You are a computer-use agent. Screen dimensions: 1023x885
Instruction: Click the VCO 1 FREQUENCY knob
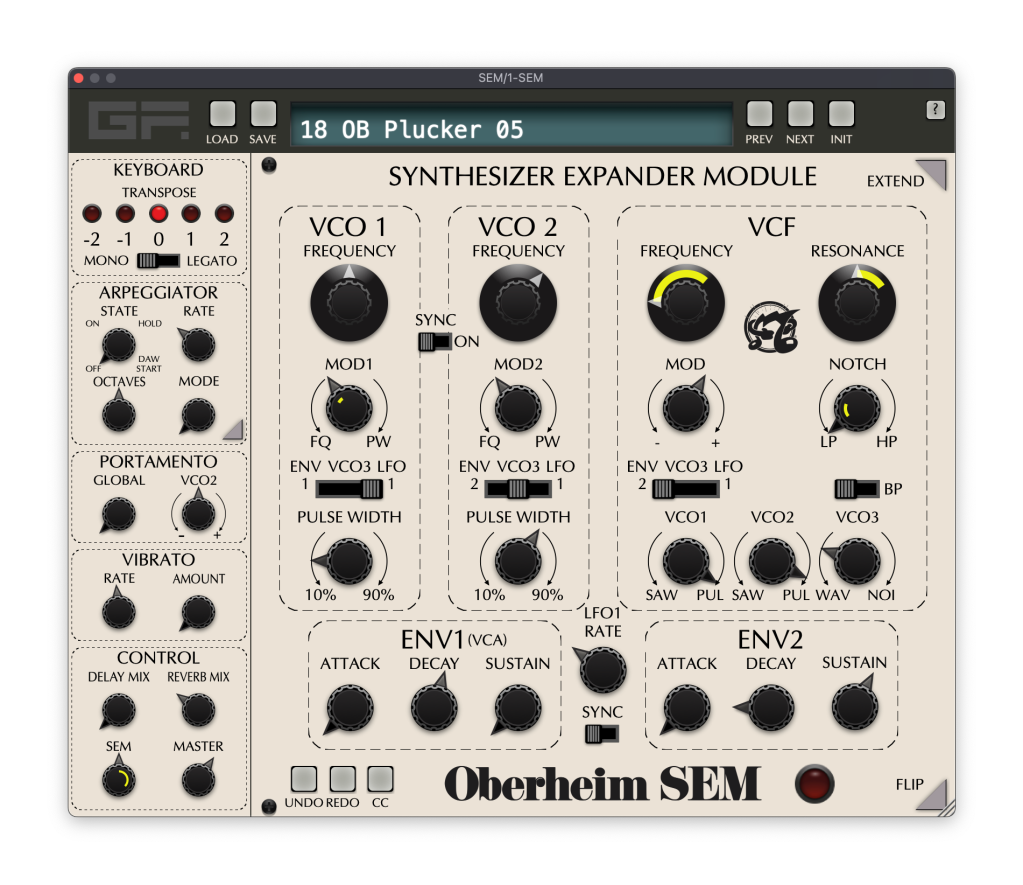point(349,303)
